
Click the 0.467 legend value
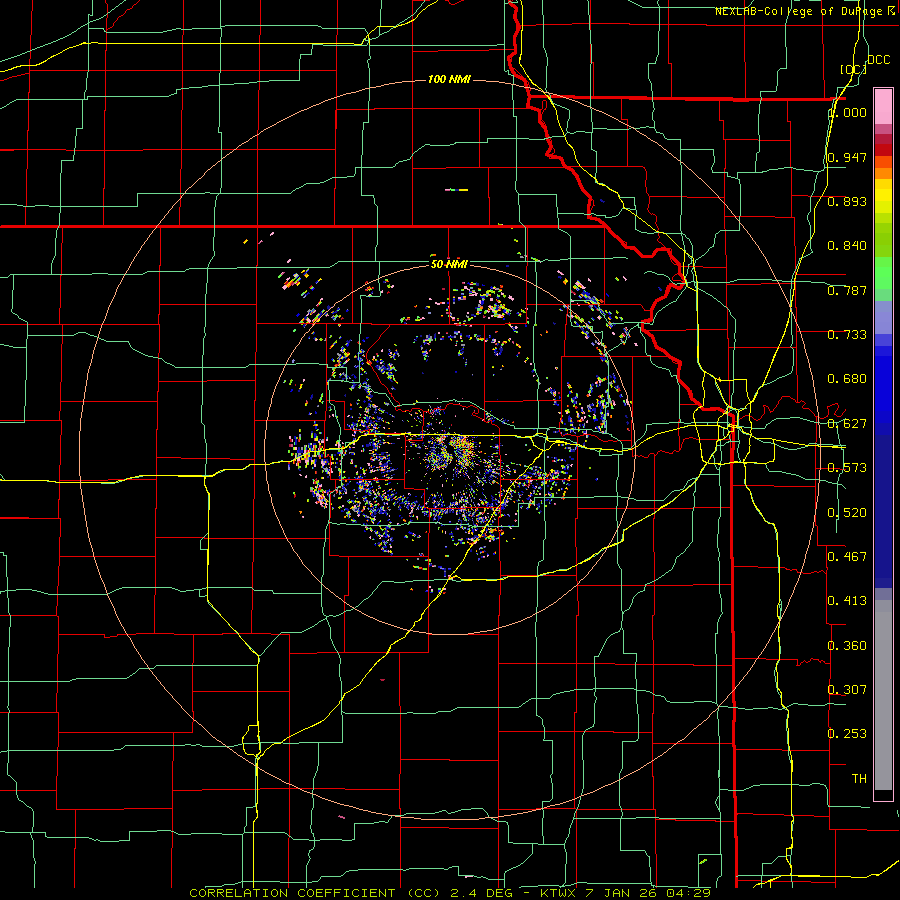pyautogui.click(x=847, y=556)
